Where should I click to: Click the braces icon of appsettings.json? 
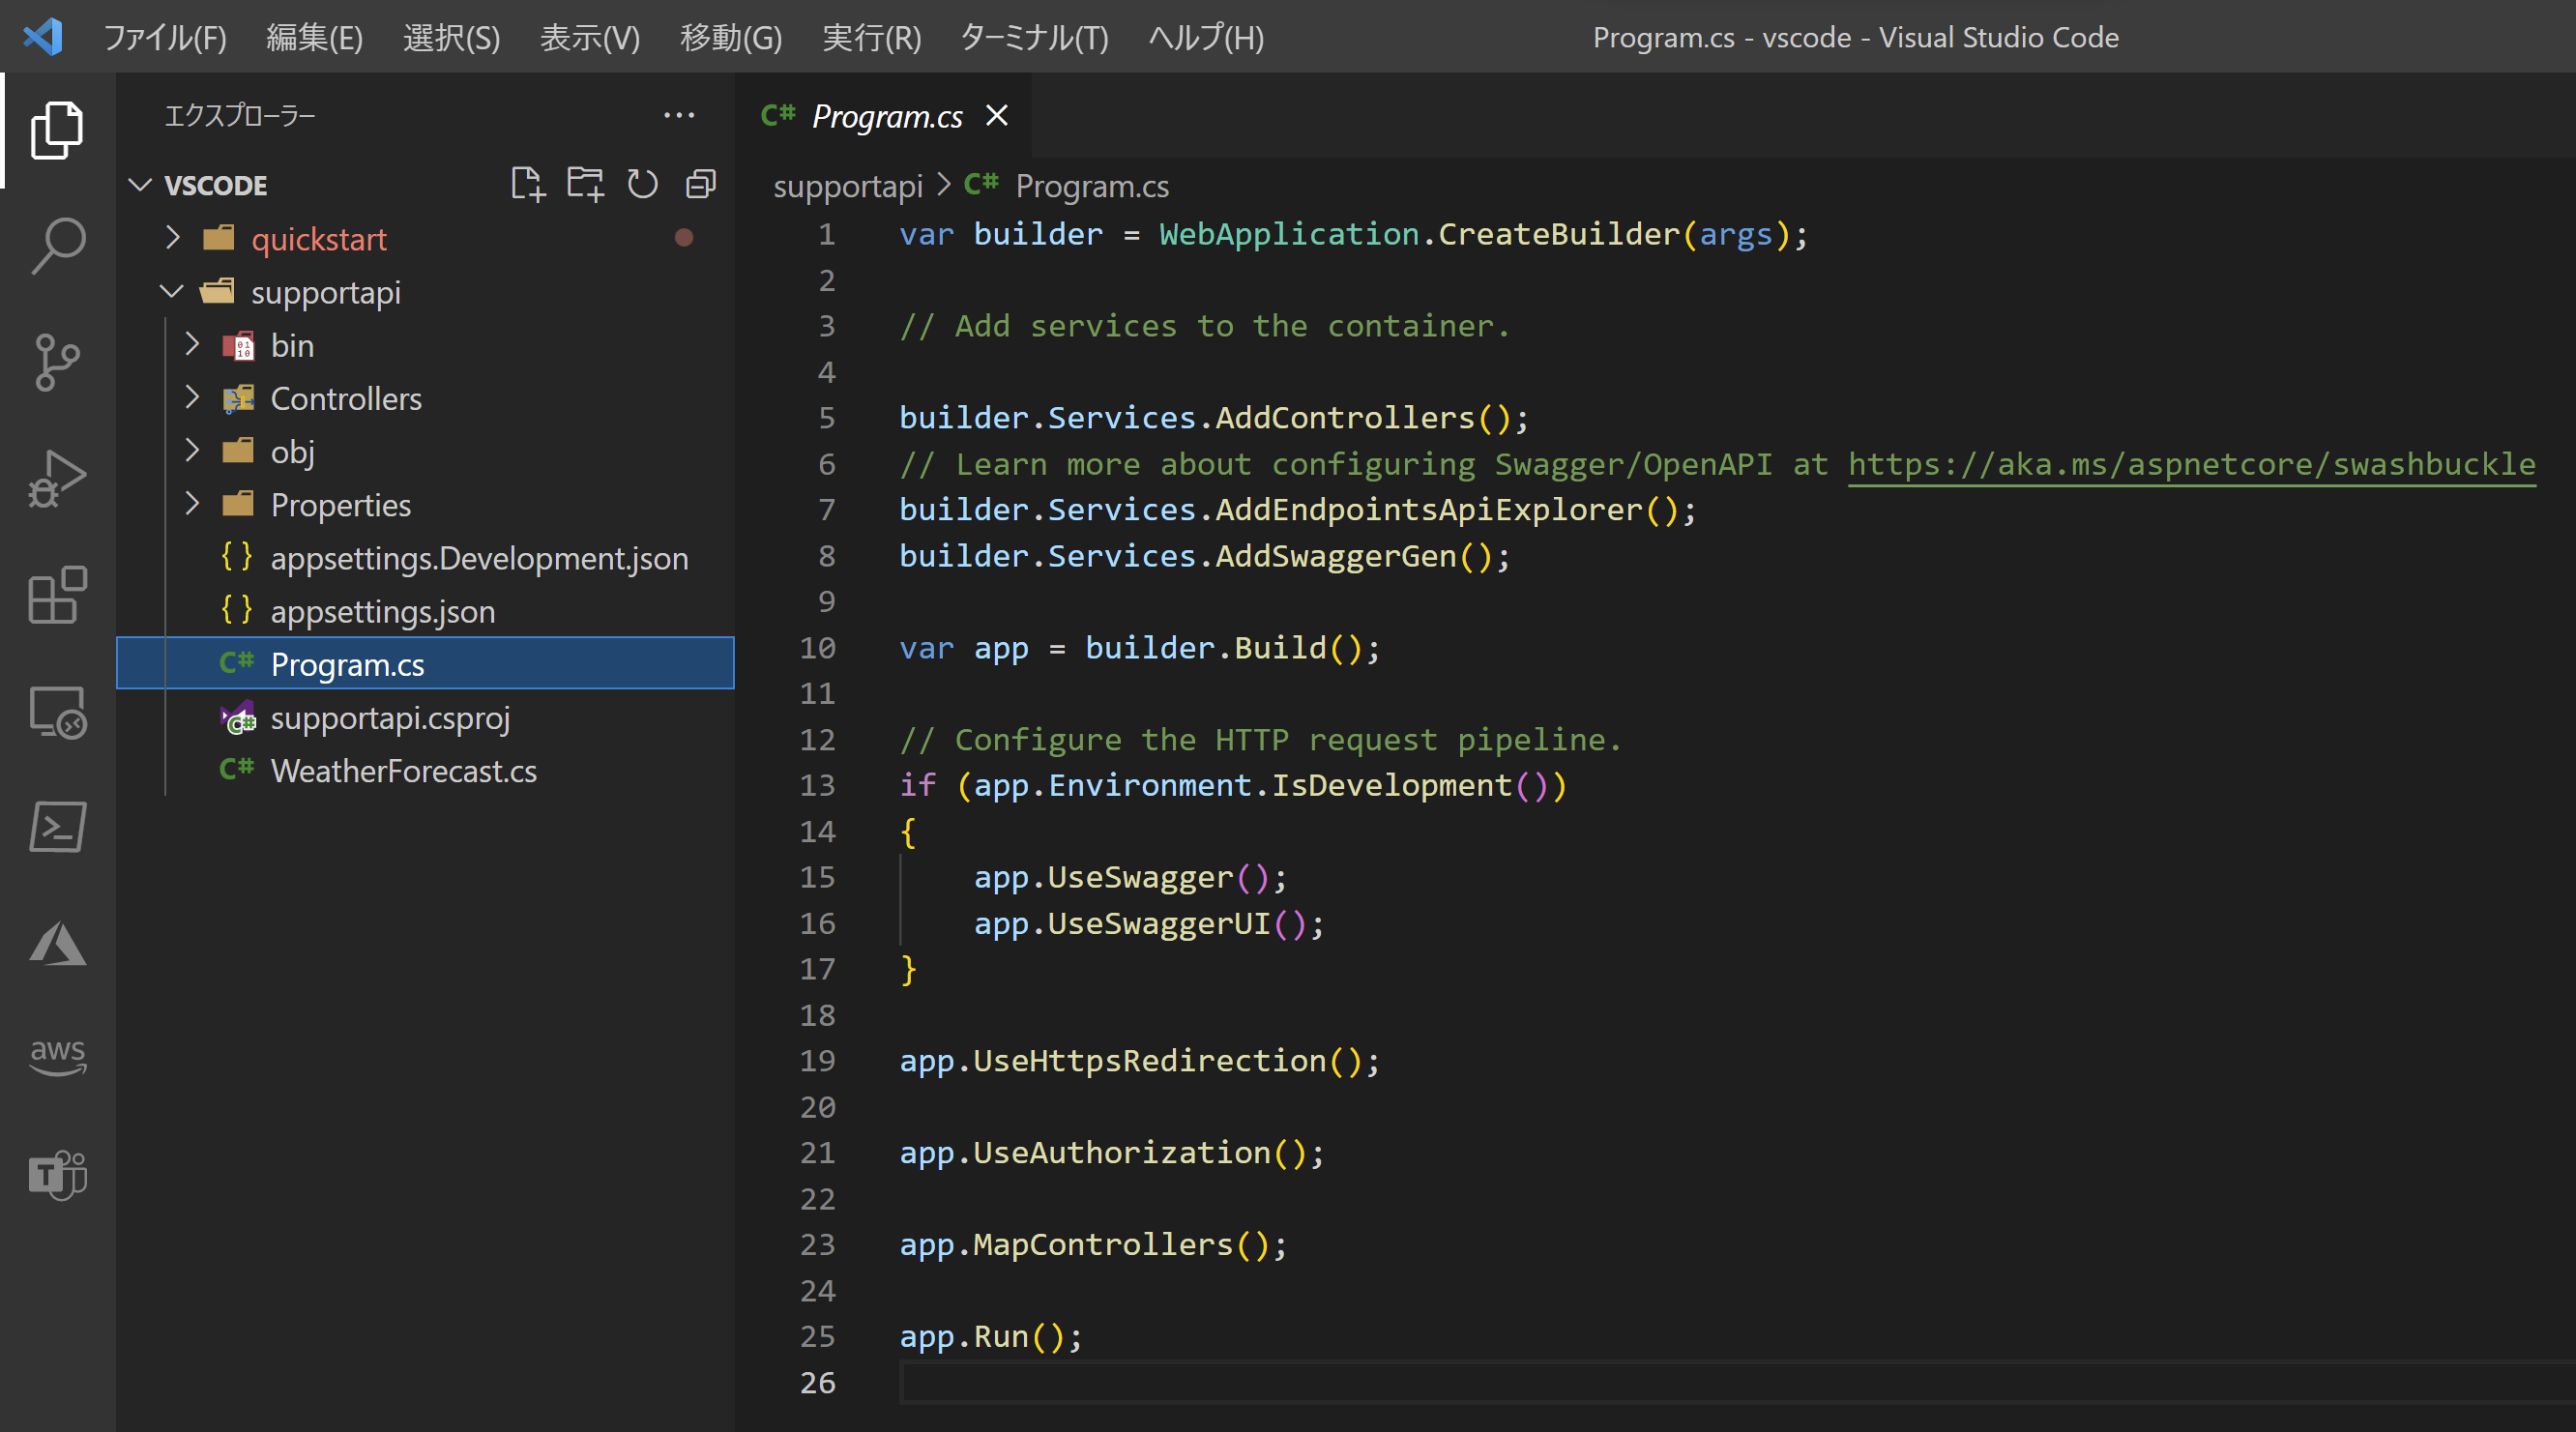pyautogui.click(x=237, y=610)
